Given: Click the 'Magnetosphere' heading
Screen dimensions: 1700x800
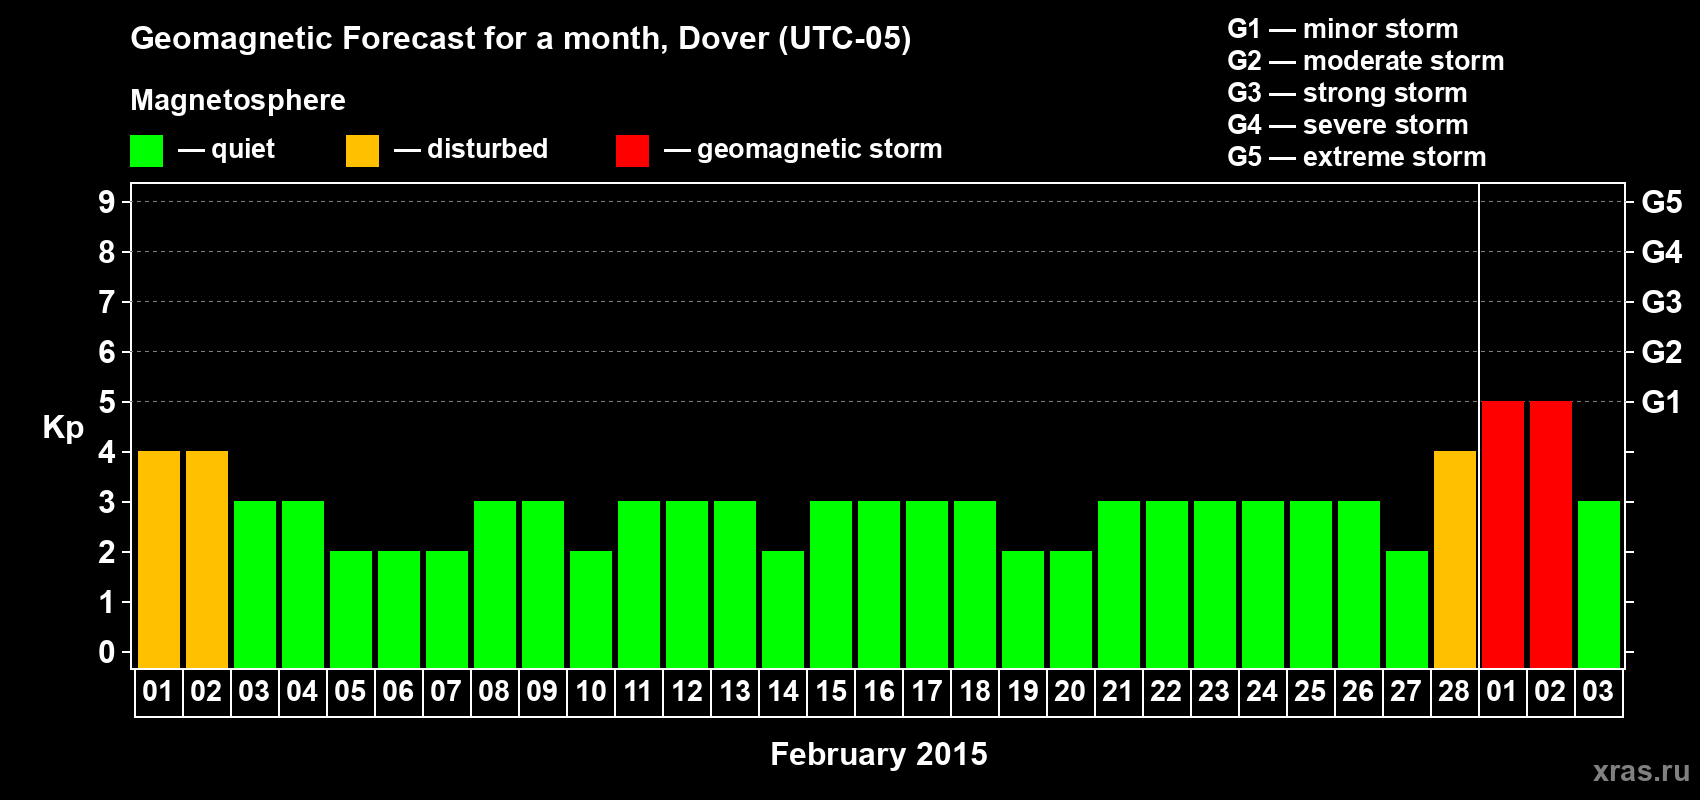Looking at the screenshot, I should 238,100.
